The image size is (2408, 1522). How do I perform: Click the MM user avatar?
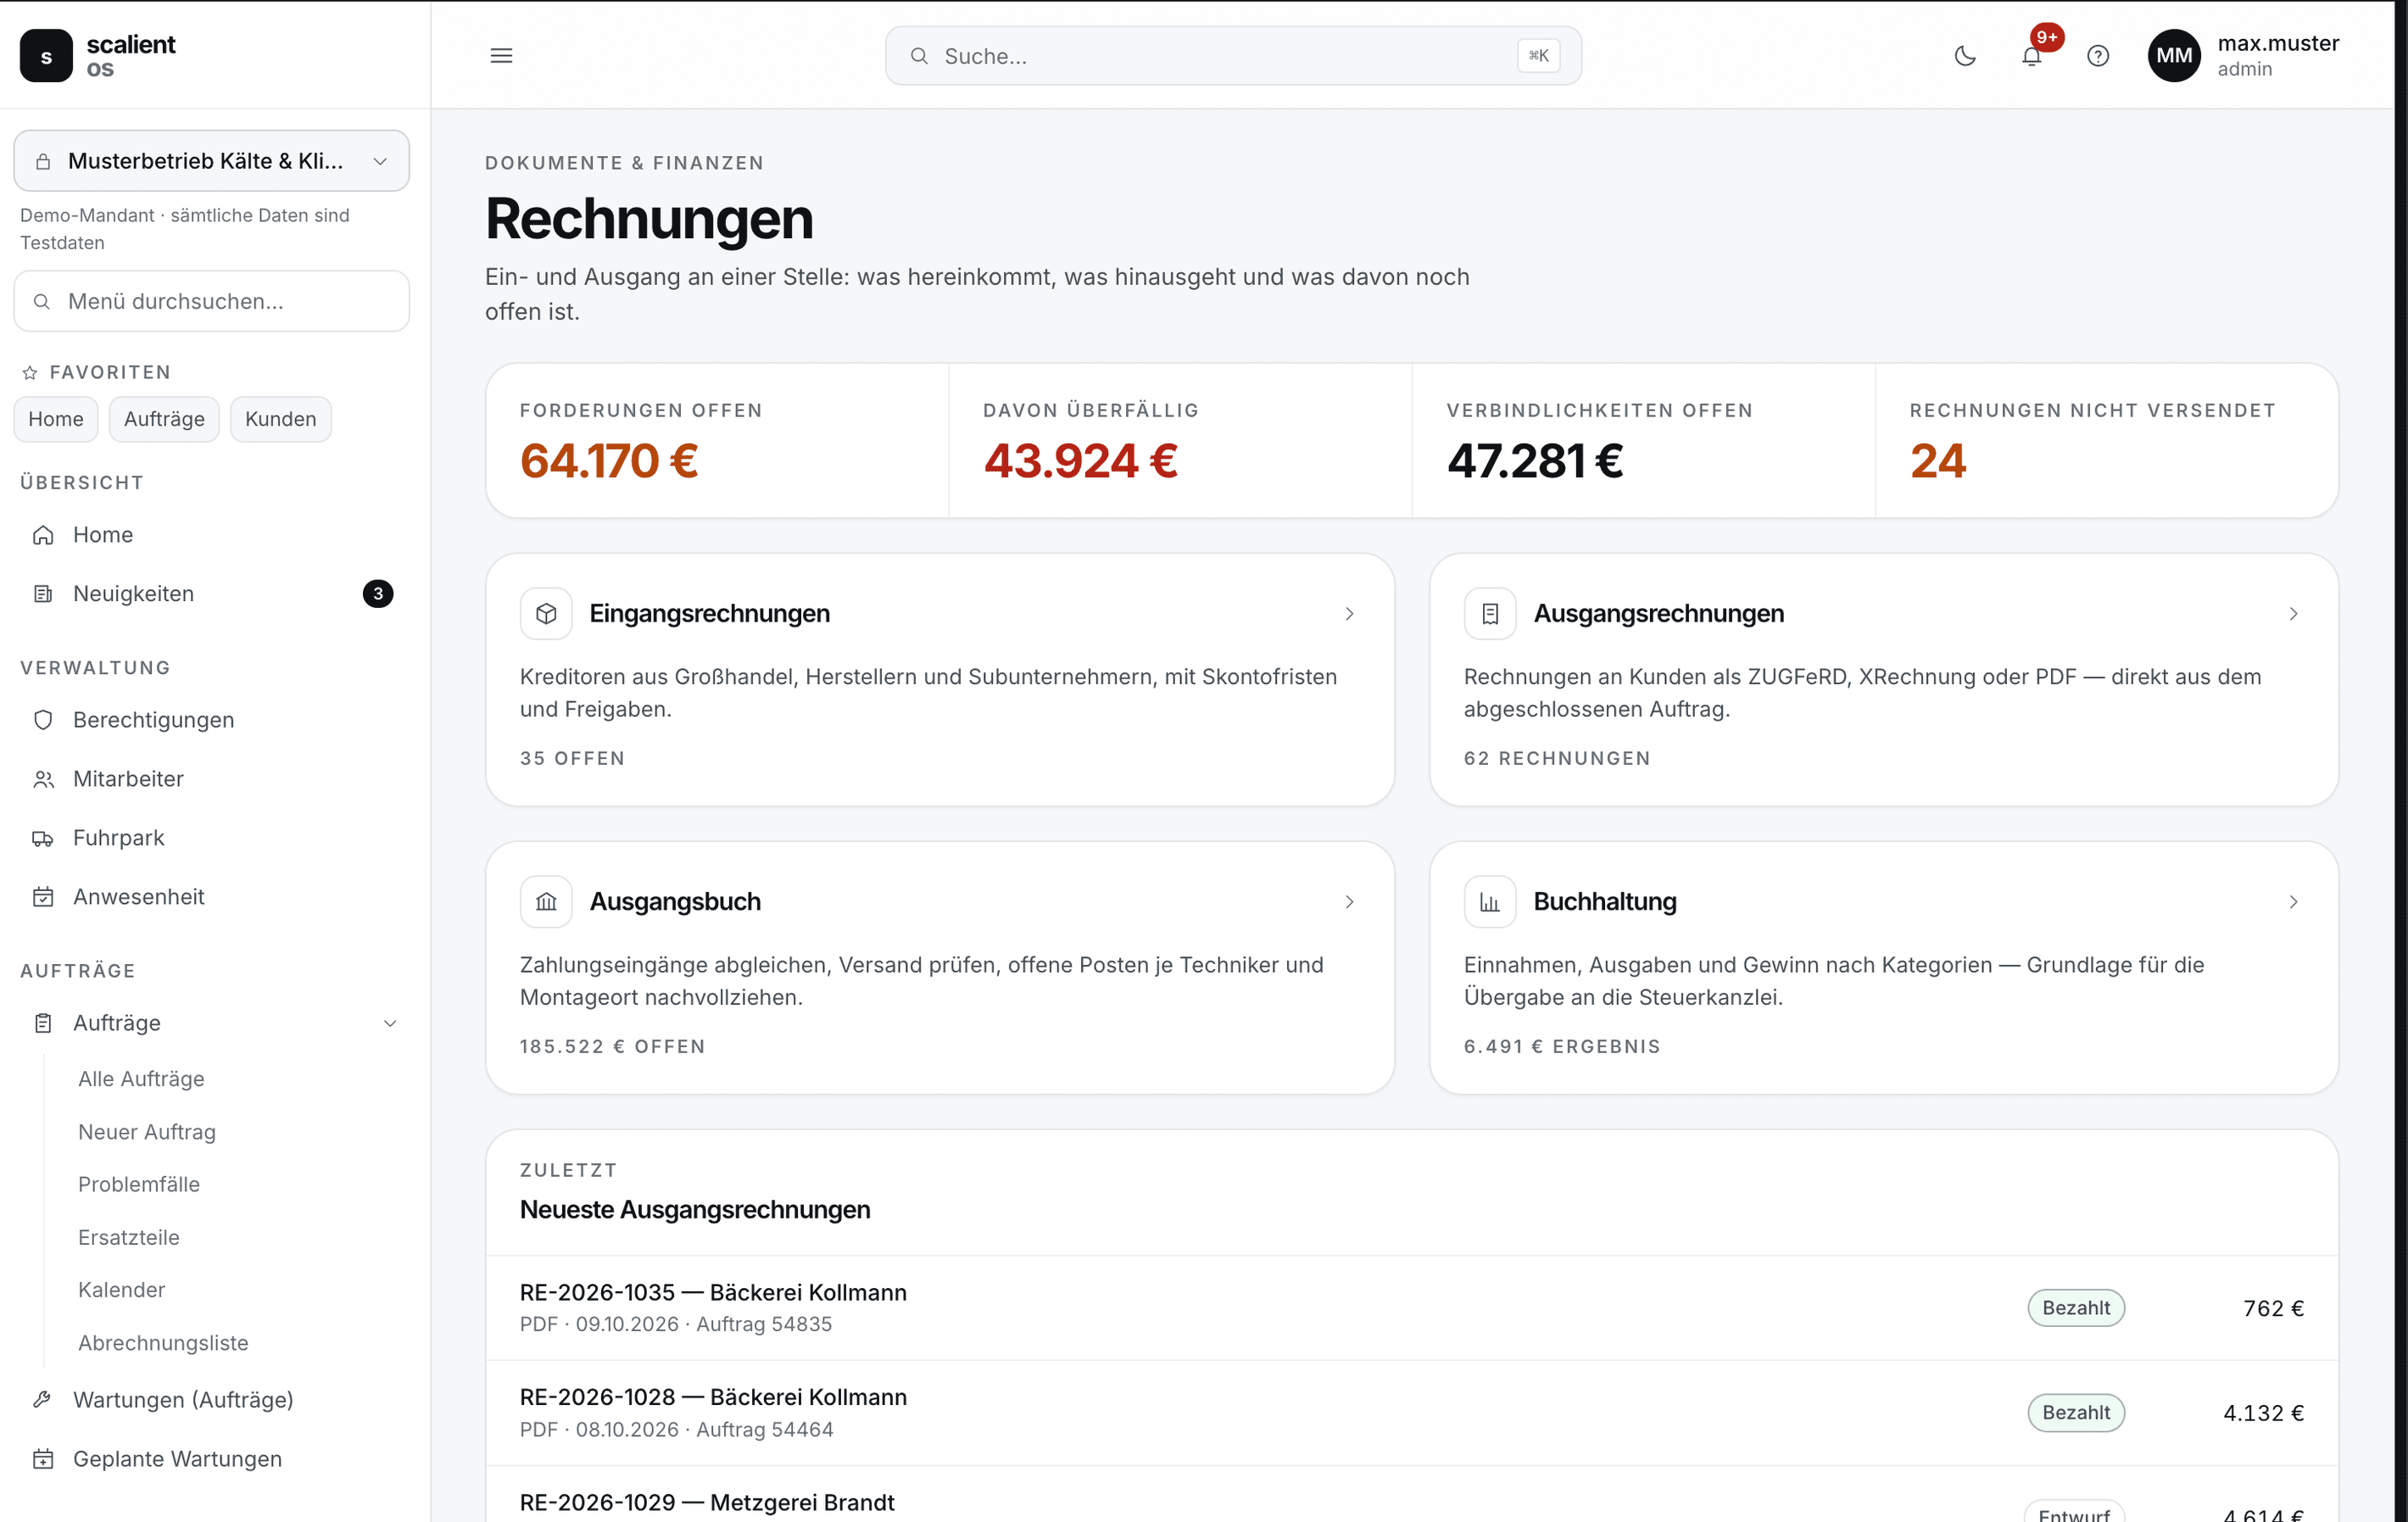2174,56
